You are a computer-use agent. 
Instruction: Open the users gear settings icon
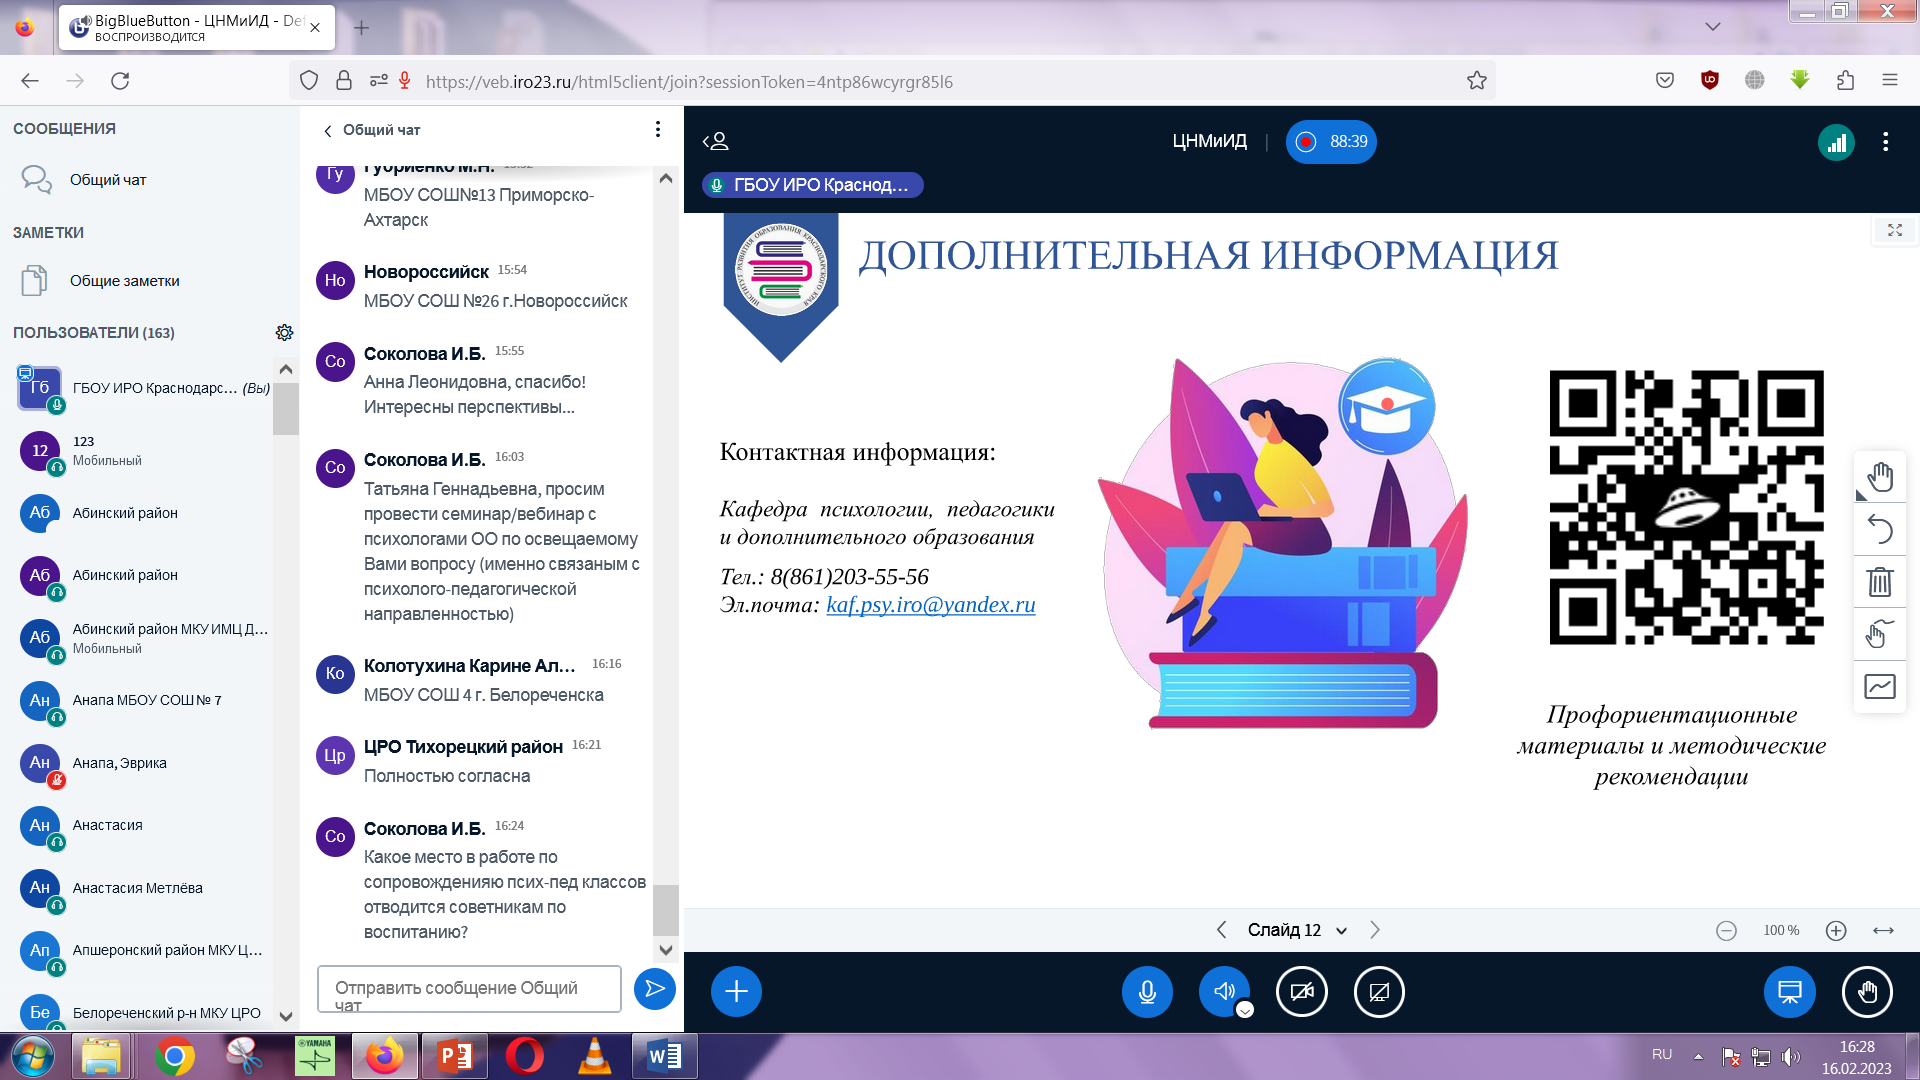coord(284,333)
